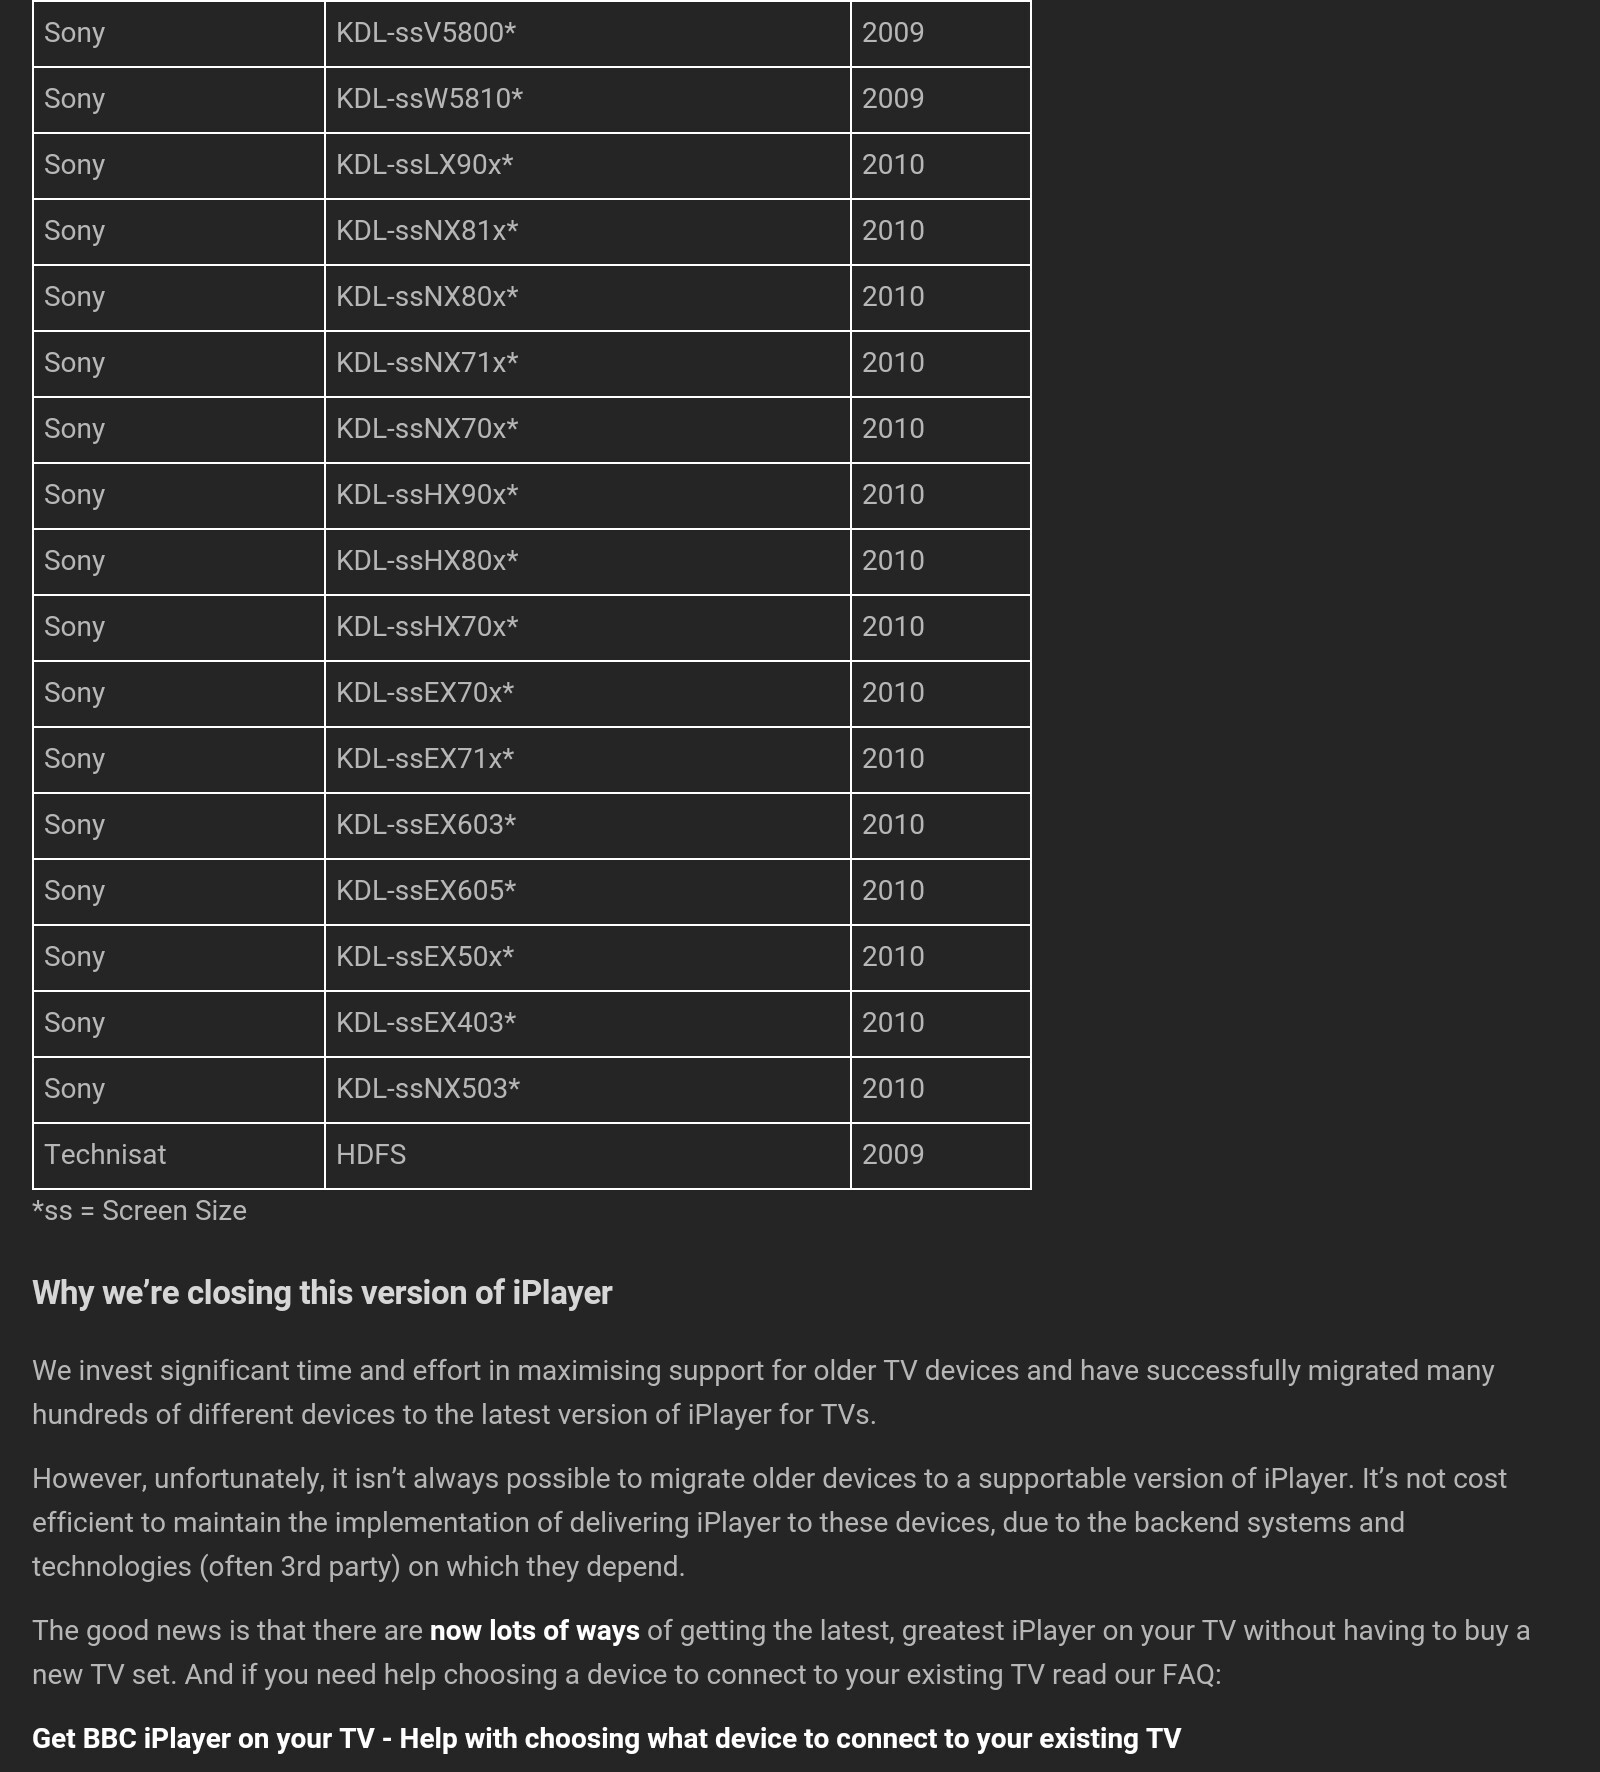This screenshot has height=1772, width=1600.
Task: Click the 2009 year in the Technisat row
Action: 893,1155
